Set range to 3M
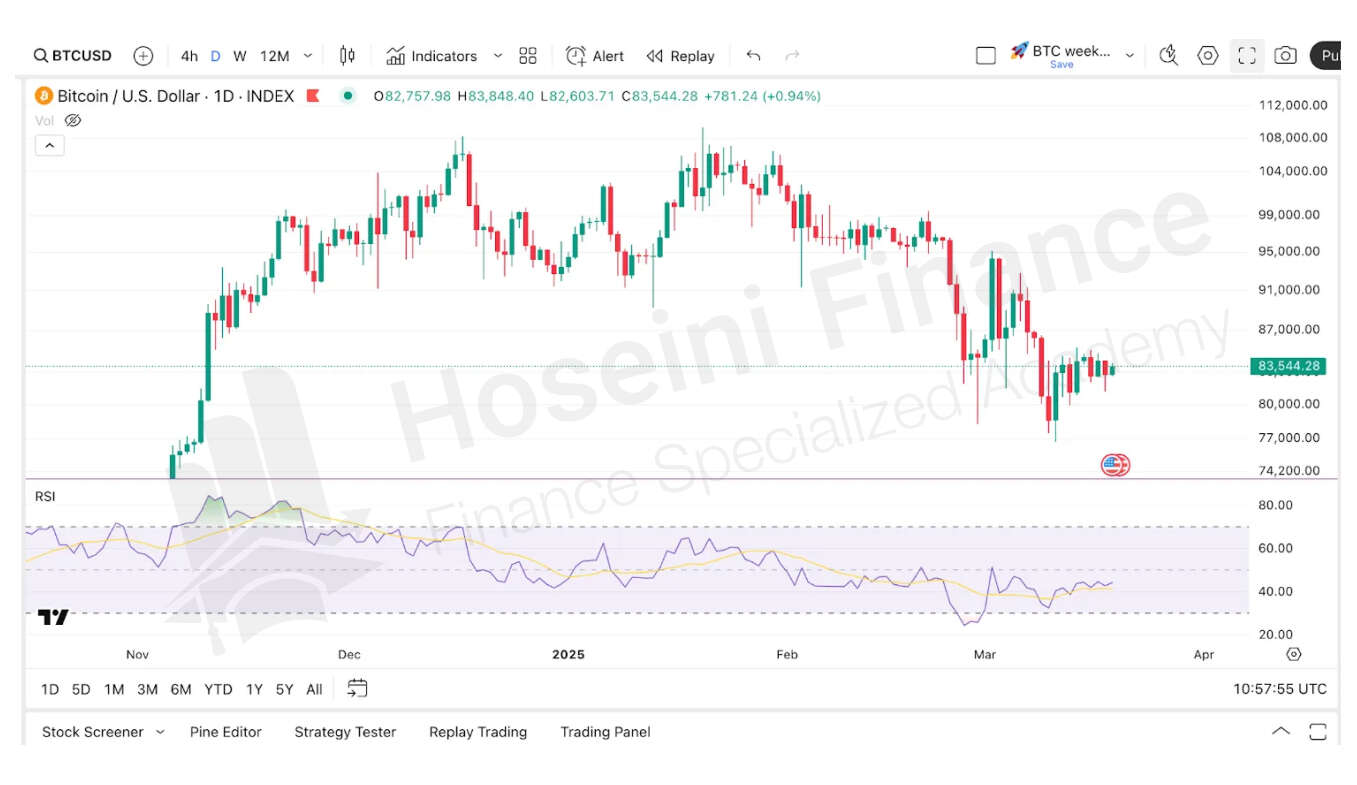The image size is (1357, 785). (x=147, y=689)
